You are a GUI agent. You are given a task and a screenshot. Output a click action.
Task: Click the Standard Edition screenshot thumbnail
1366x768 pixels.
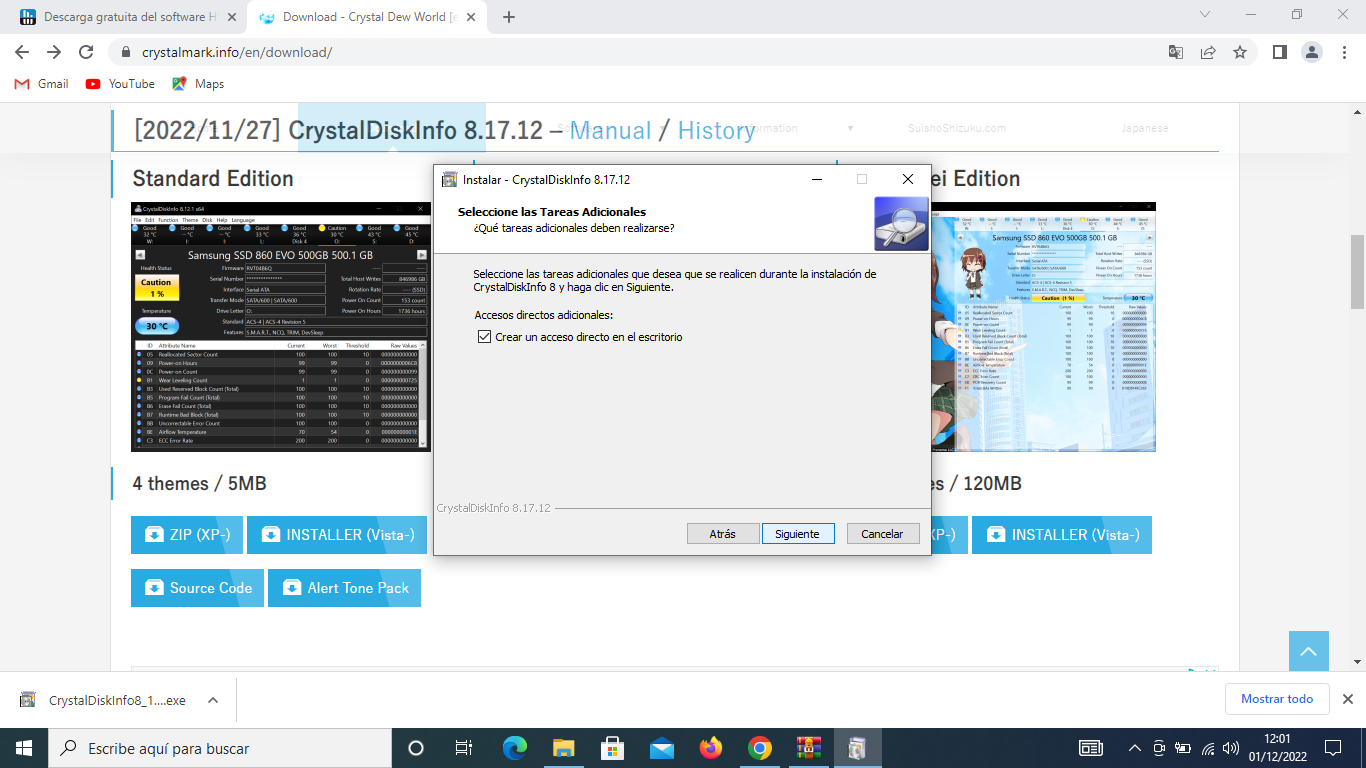click(282, 325)
